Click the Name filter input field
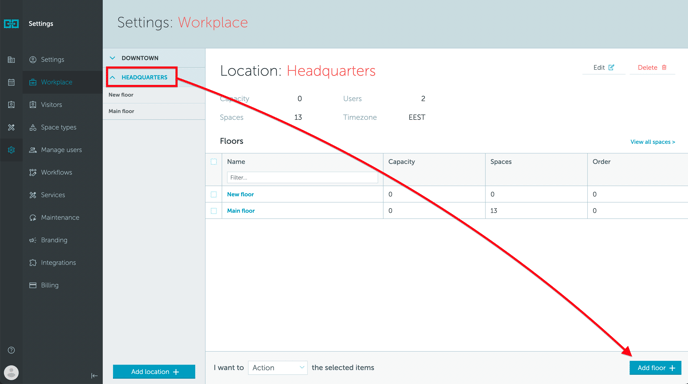Viewport: 688px width, 384px height. pyautogui.click(x=302, y=177)
